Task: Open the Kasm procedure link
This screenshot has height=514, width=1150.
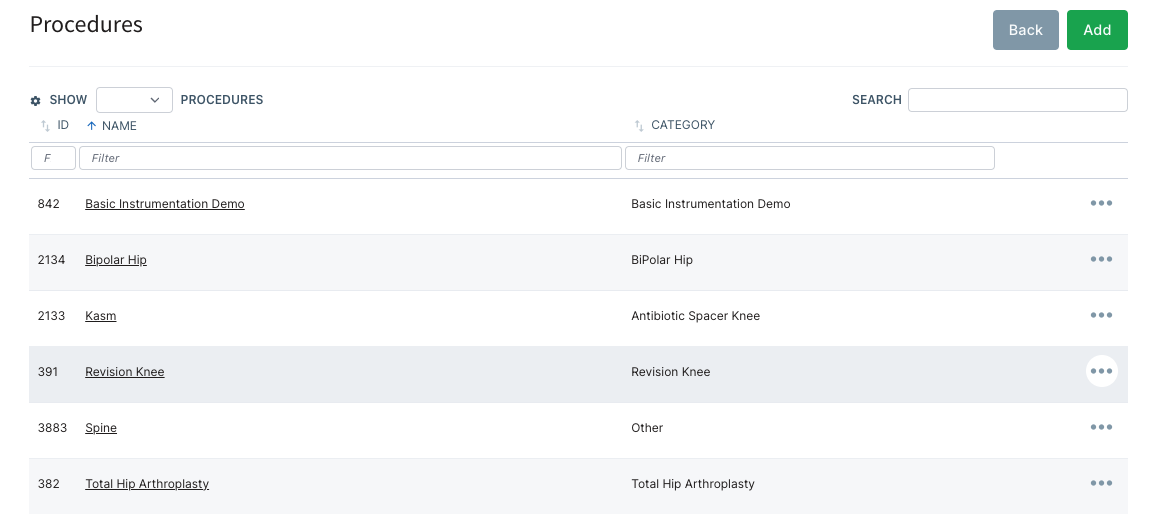Action: click(100, 316)
